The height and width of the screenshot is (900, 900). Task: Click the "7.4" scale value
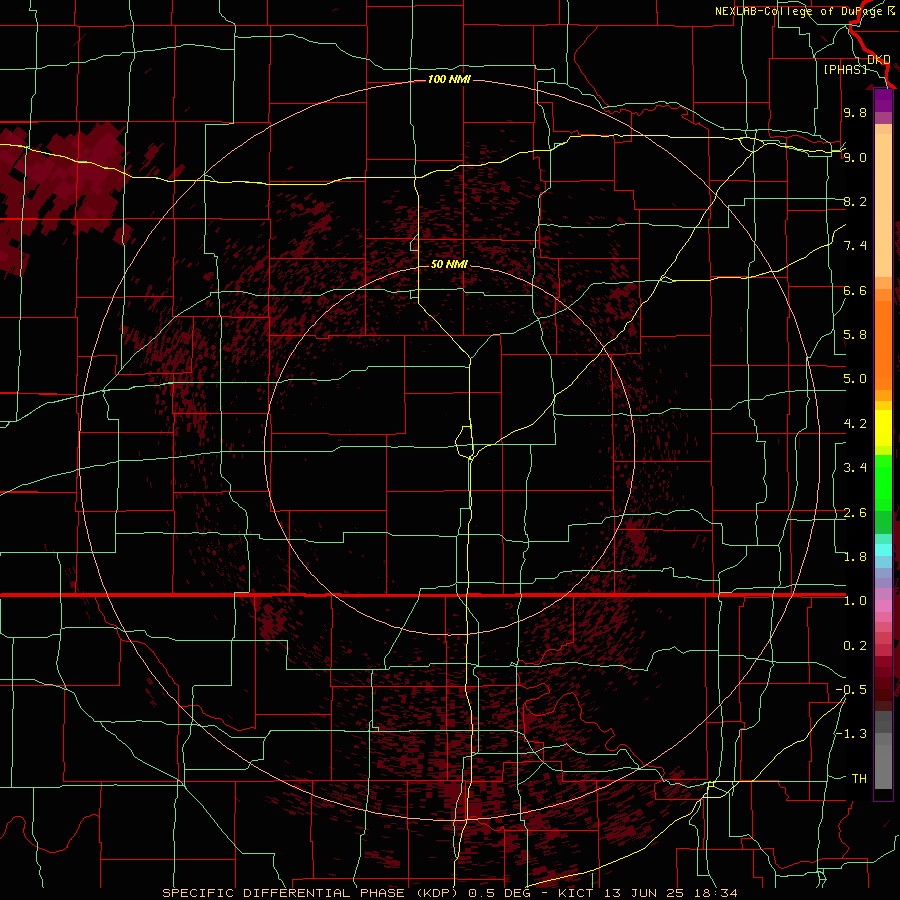tap(855, 246)
